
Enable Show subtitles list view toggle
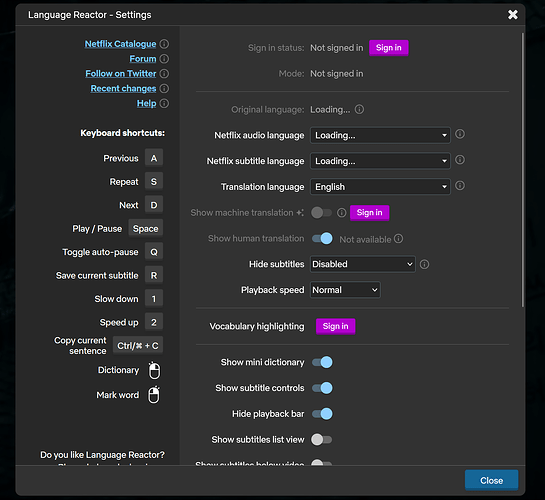322,440
